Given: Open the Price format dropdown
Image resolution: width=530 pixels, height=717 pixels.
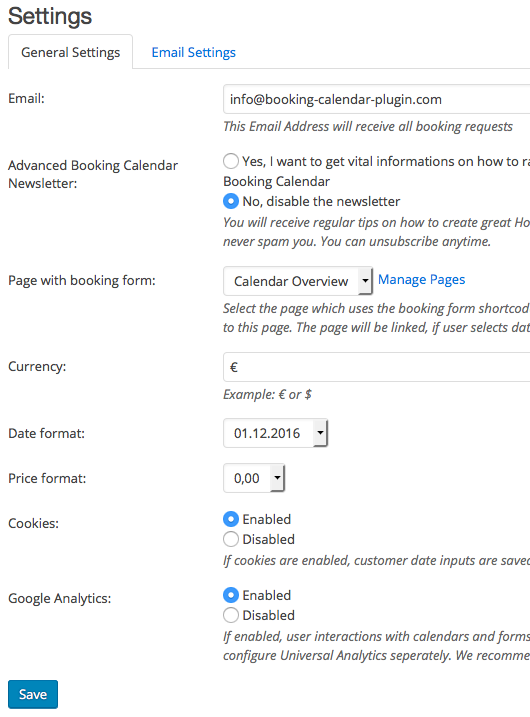Looking at the screenshot, I should pyautogui.click(x=254, y=478).
